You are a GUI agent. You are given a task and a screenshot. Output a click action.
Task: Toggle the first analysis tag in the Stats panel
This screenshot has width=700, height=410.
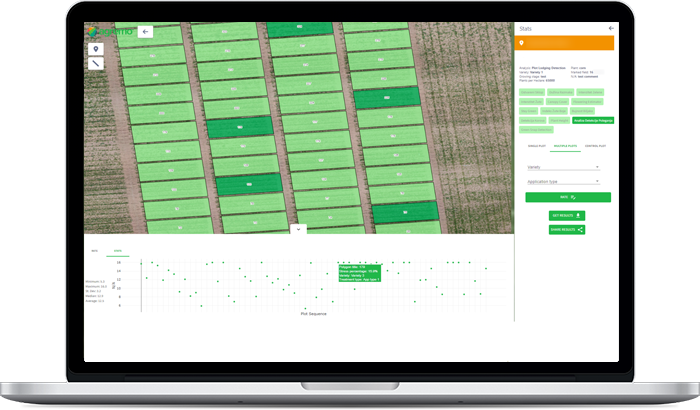click(531, 92)
